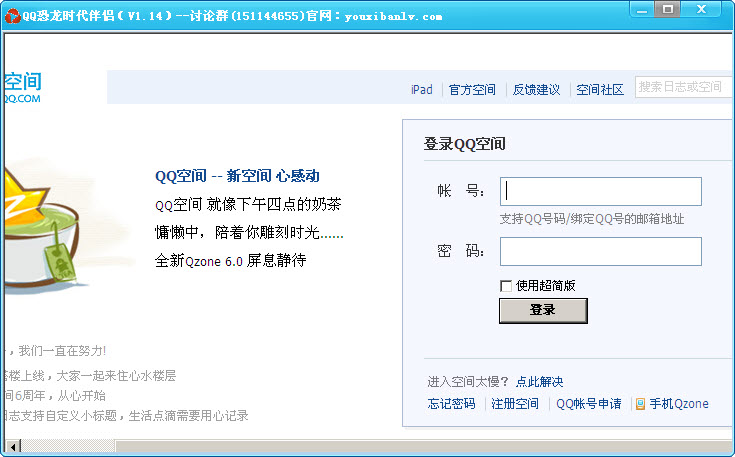Minimize the QQ恐龙时代伴侣 window
Image resolution: width=735 pixels, height=457 pixels.
pos(642,9)
